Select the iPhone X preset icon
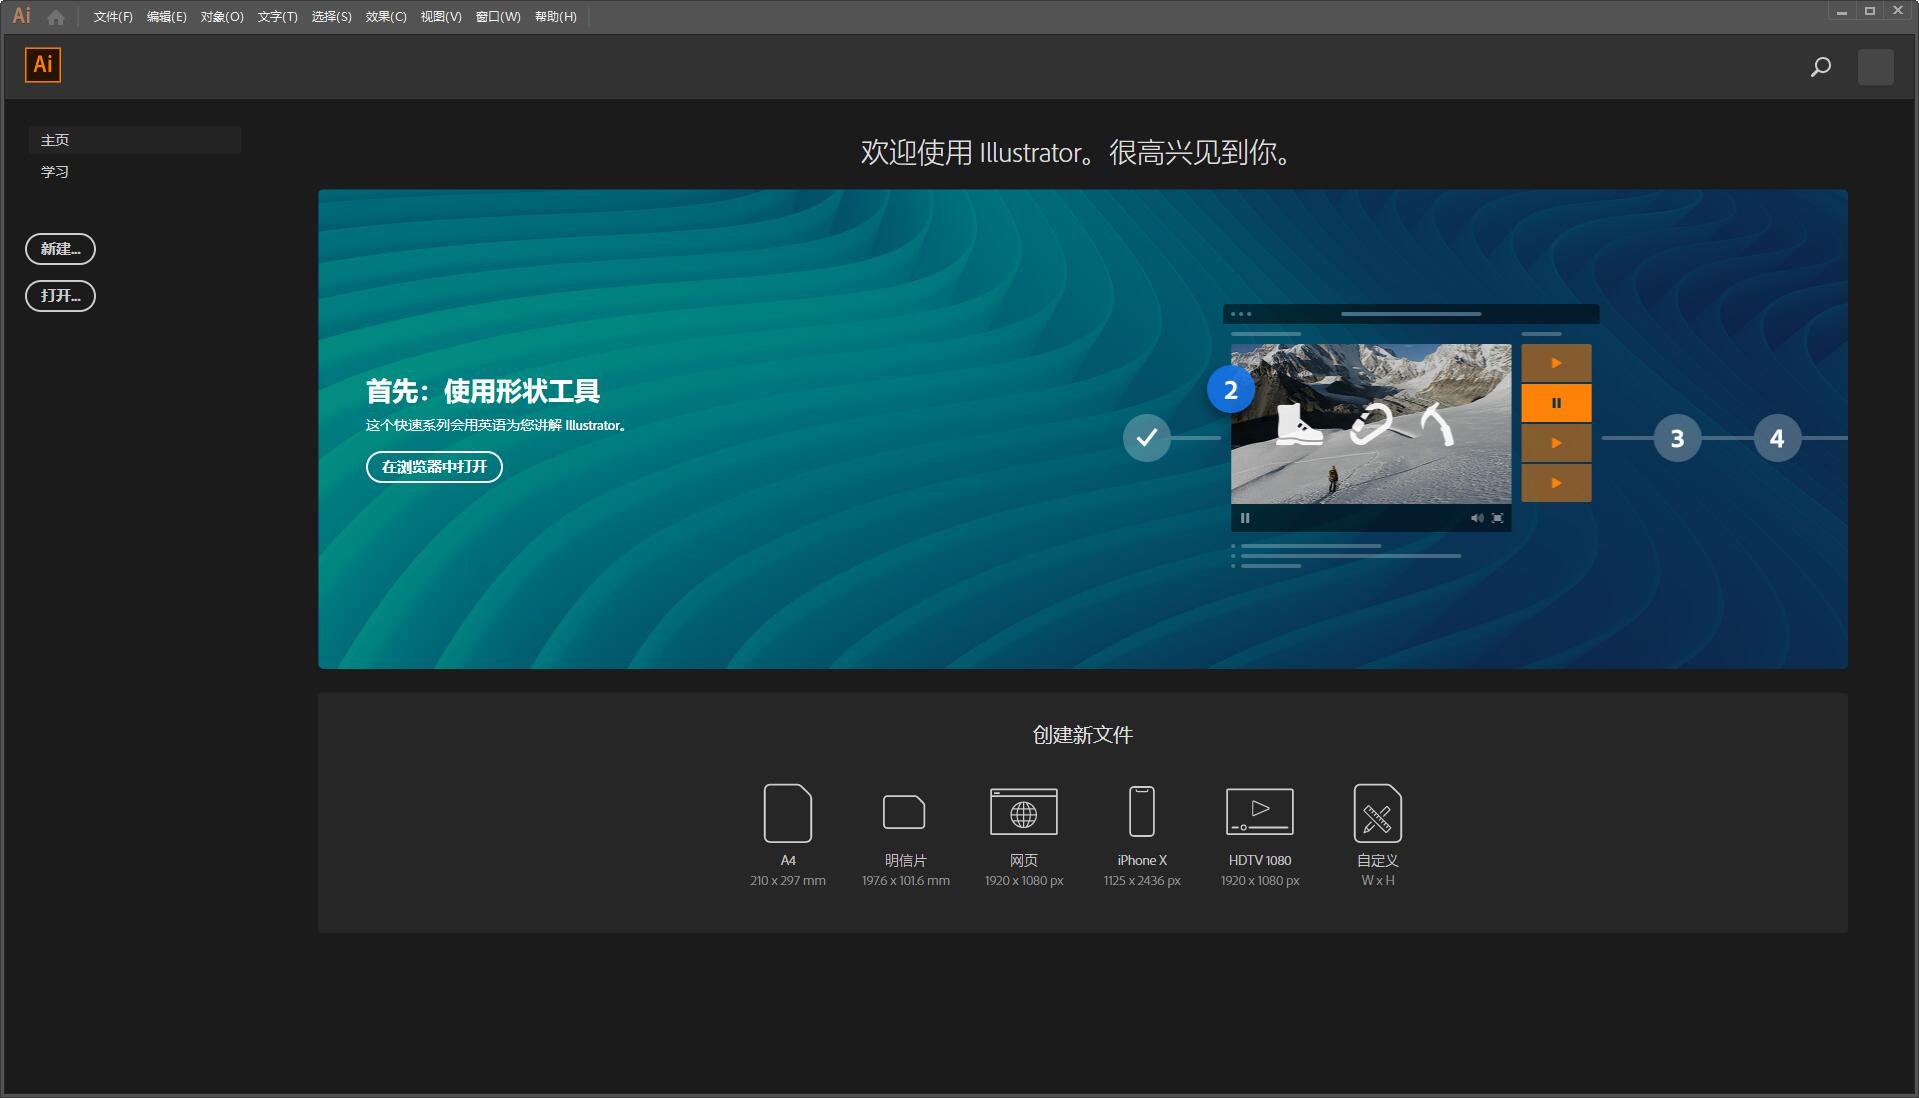 pos(1142,811)
